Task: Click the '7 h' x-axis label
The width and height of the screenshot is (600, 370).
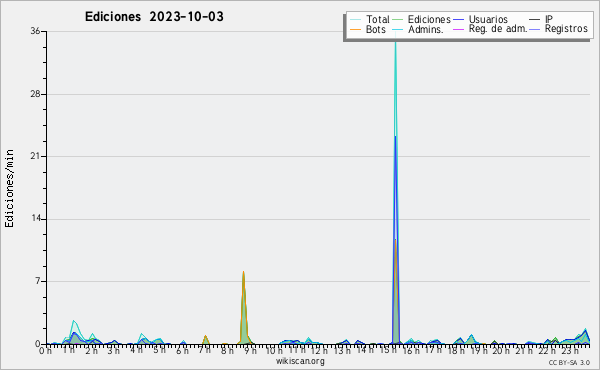Action: tap(204, 350)
